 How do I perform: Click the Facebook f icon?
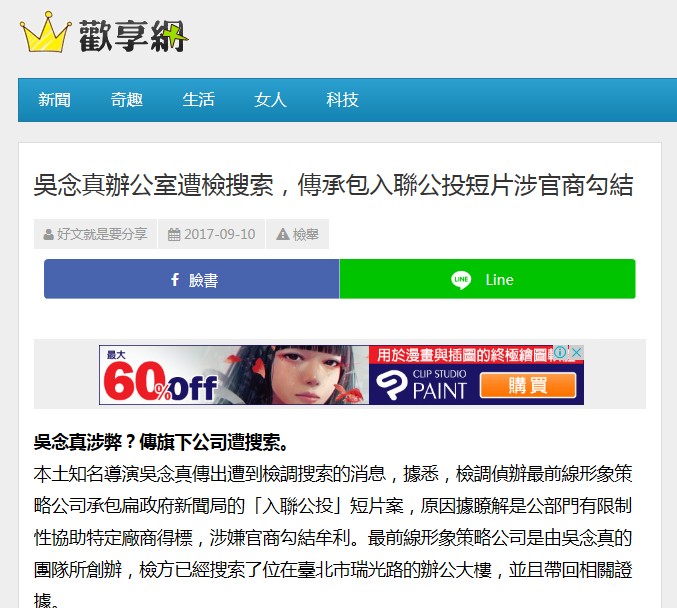175,279
